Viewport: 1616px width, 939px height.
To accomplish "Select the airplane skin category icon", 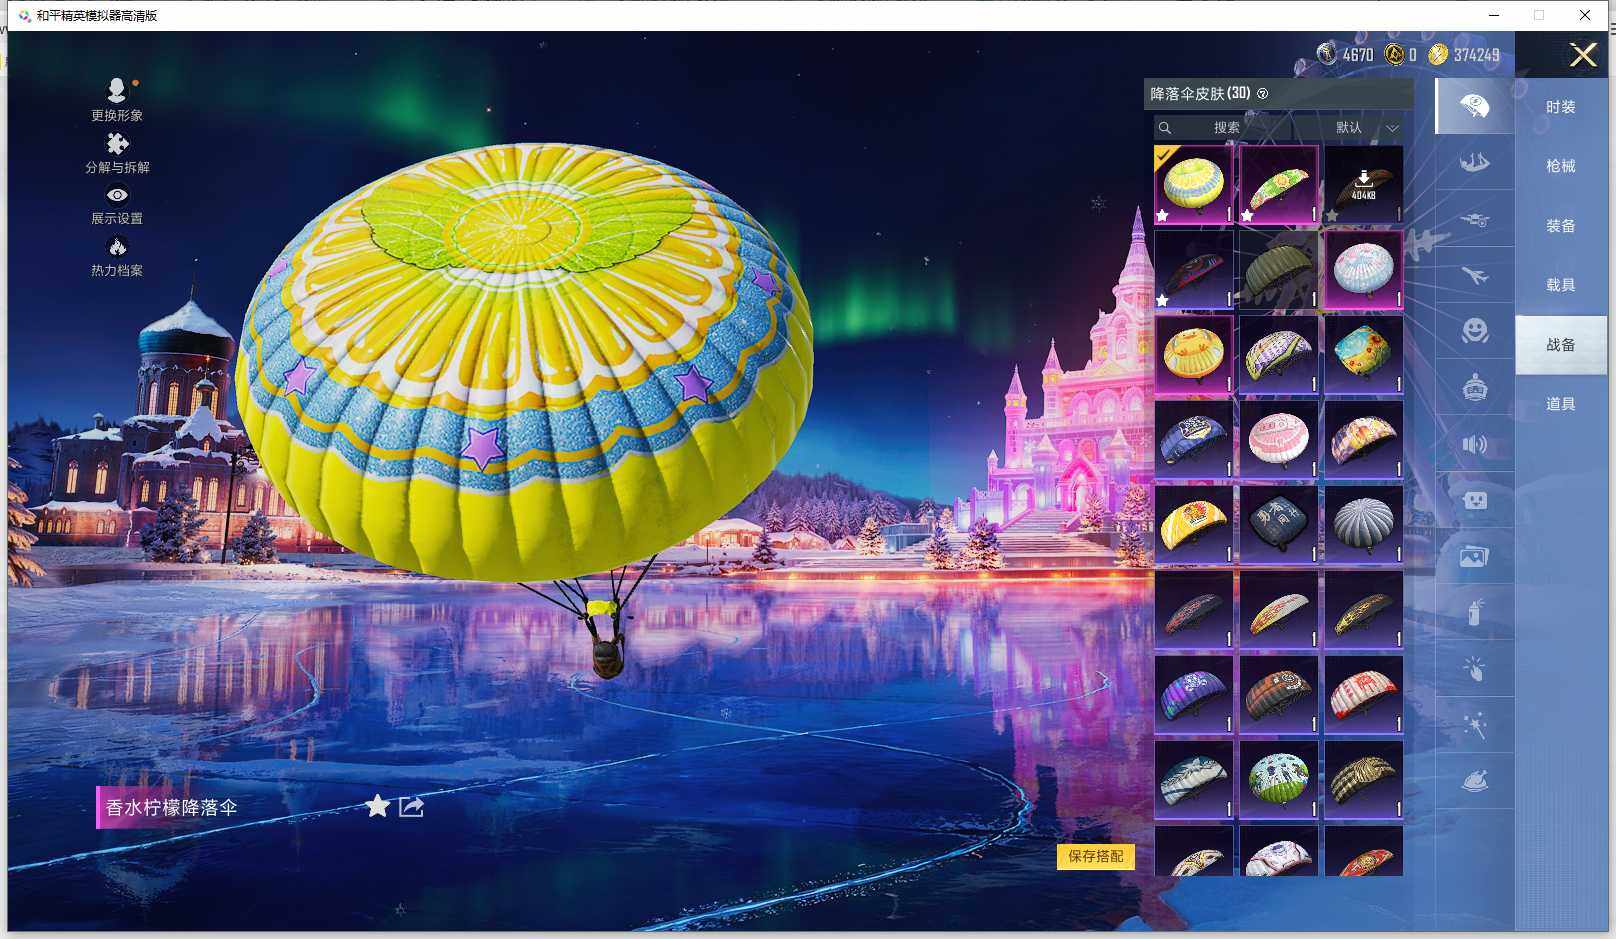I will coord(1474,275).
